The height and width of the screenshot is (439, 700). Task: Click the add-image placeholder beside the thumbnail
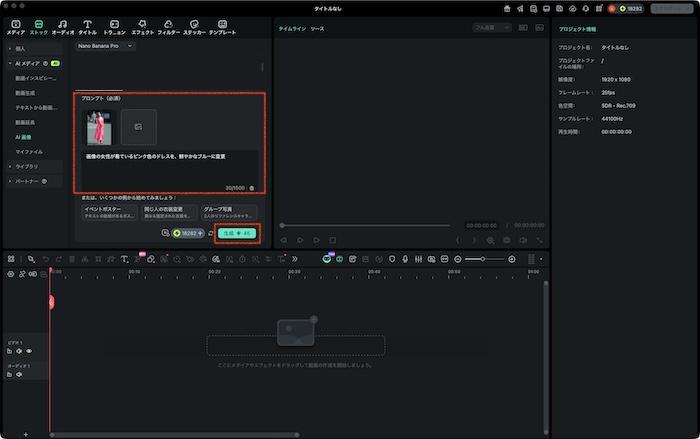point(139,126)
